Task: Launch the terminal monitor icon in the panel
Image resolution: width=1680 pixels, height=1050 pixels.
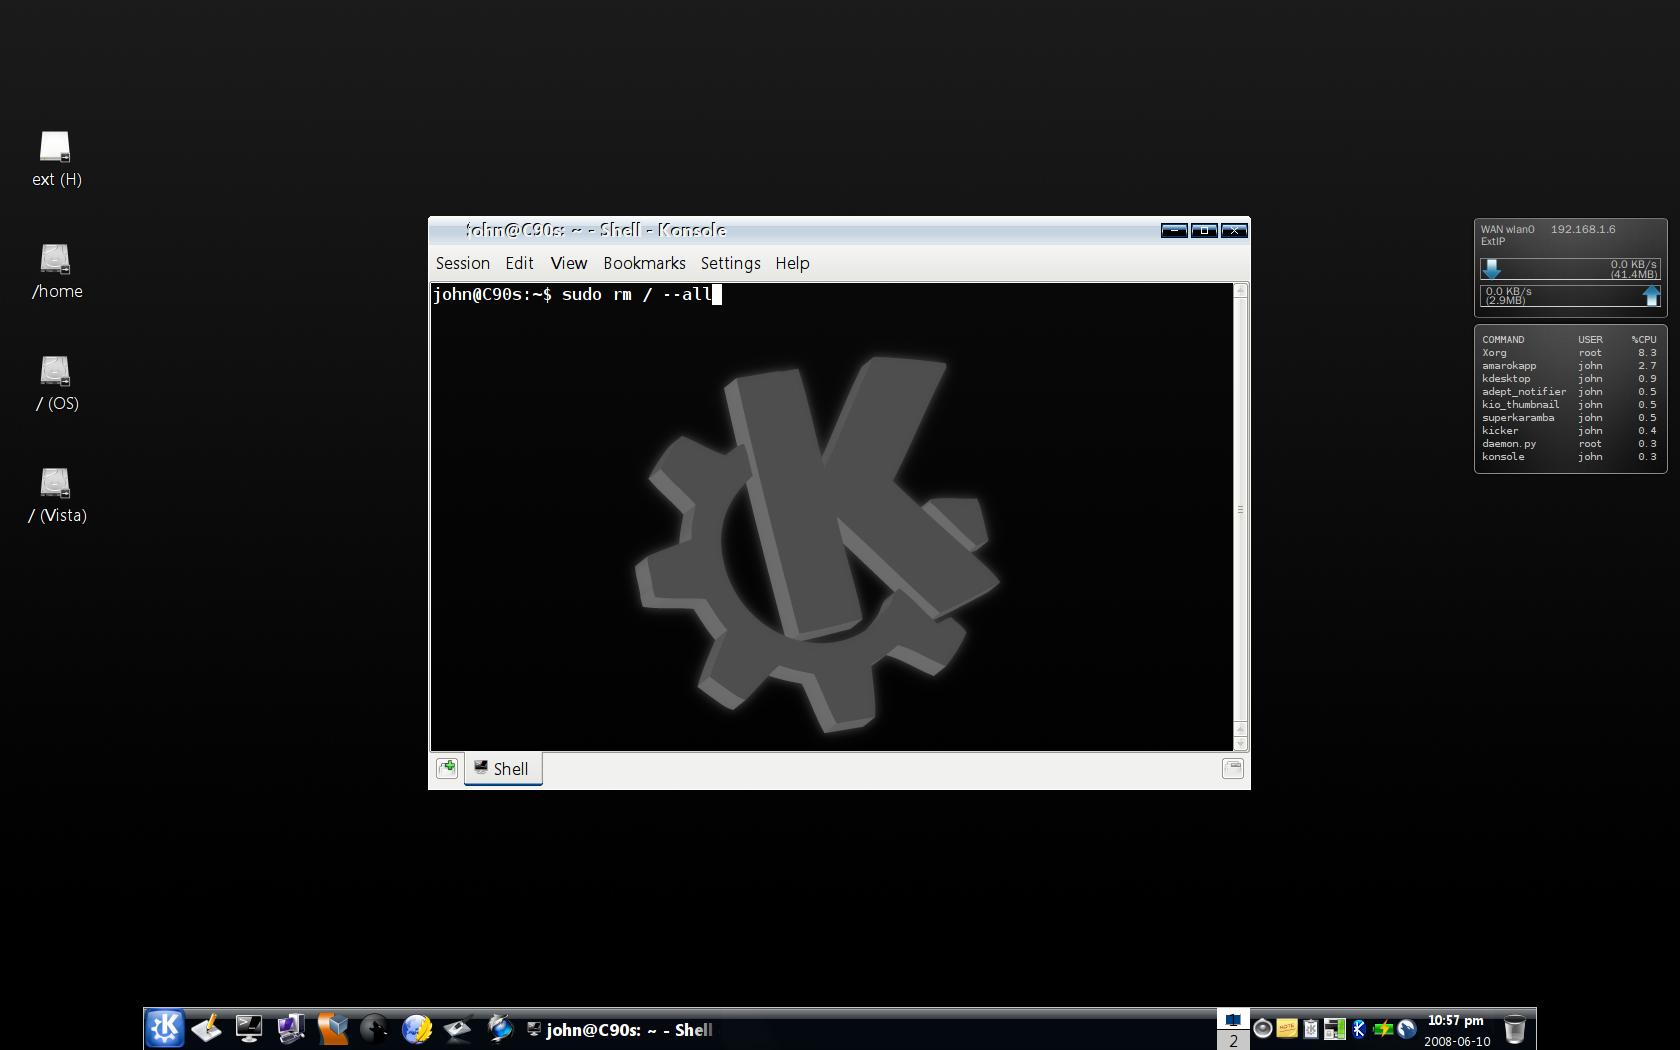Action: pyautogui.click(x=249, y=1028)
